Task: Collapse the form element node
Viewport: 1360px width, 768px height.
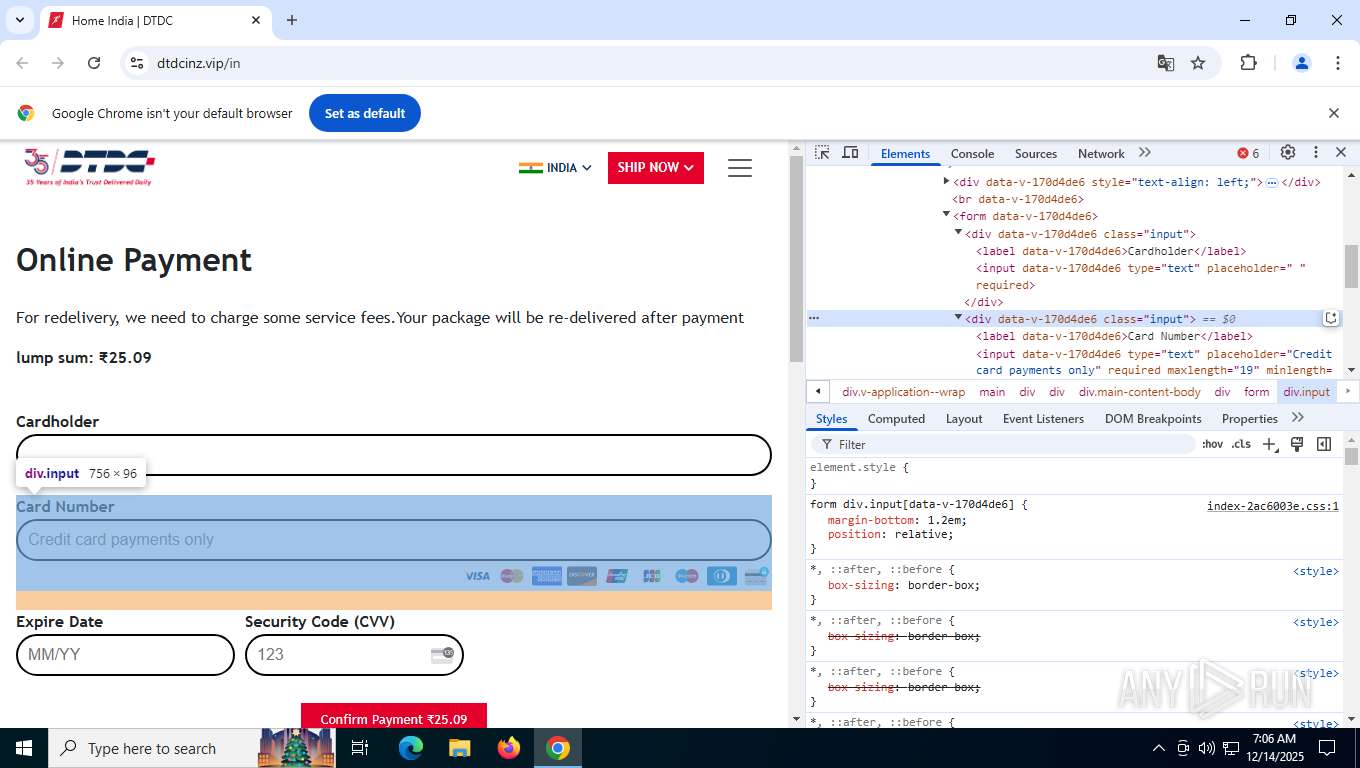Action: pyautogui.click(x=946, y=215)
